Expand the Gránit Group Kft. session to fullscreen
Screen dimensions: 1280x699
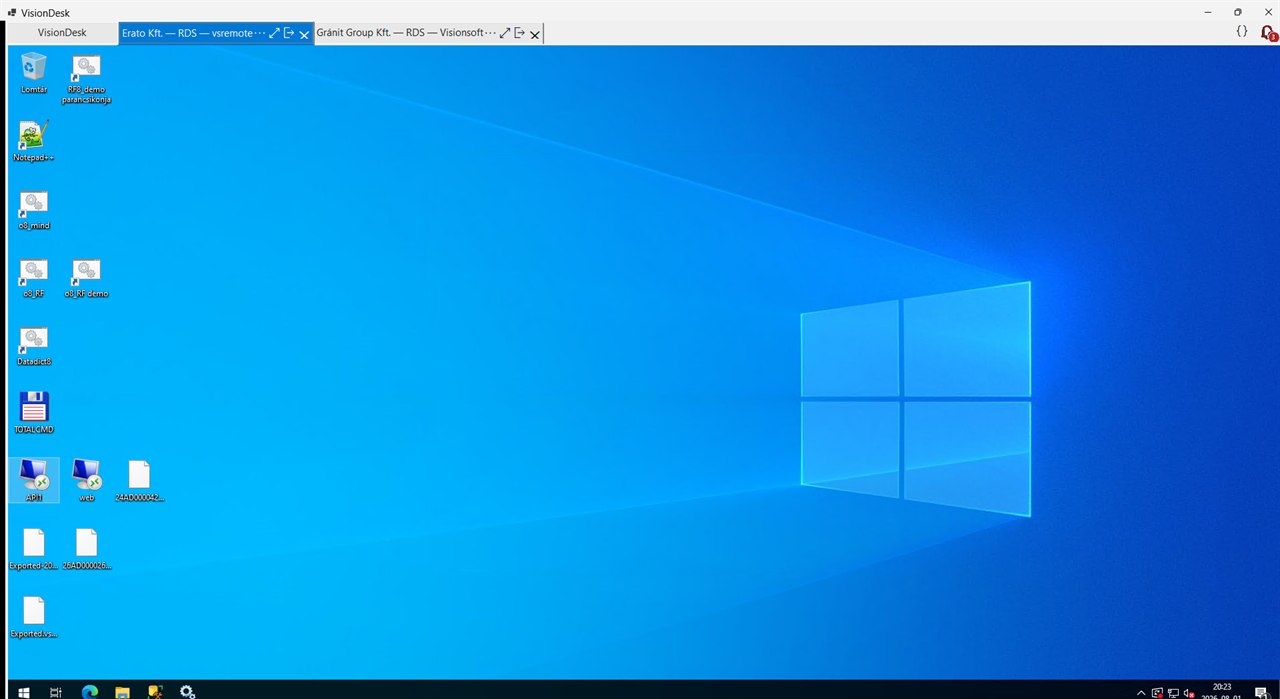point(505,33)
